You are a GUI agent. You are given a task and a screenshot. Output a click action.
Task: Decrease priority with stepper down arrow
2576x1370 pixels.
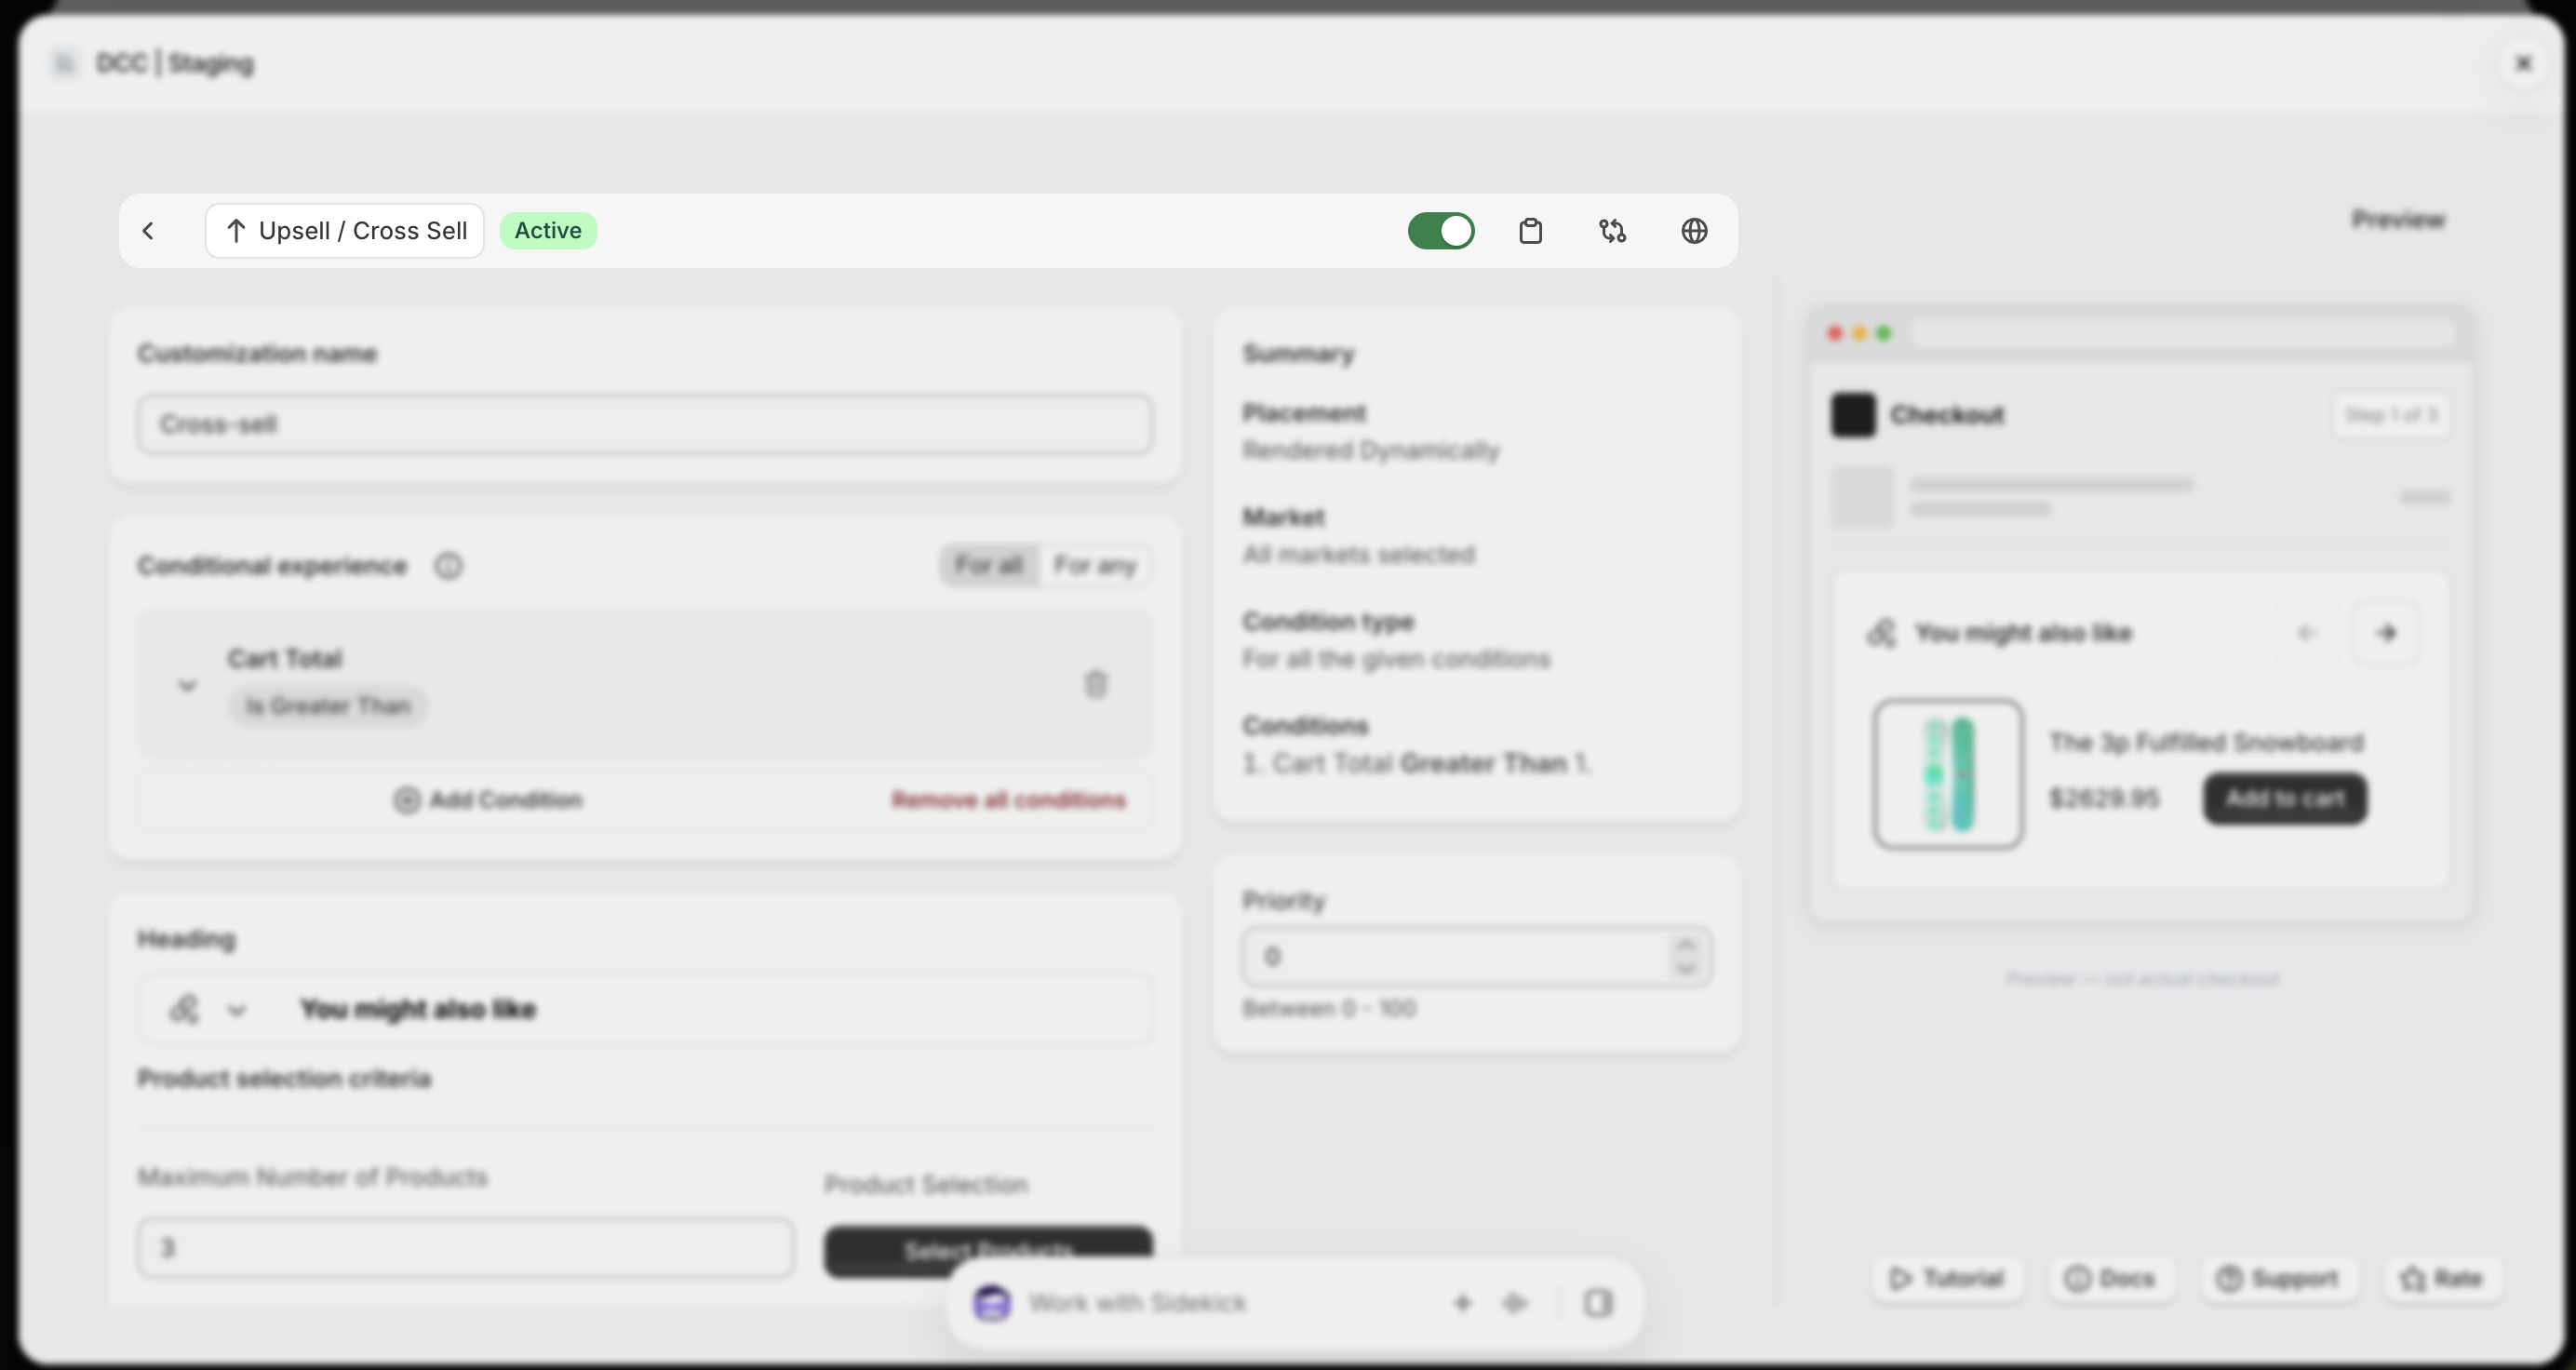[x=1686, y=969]
